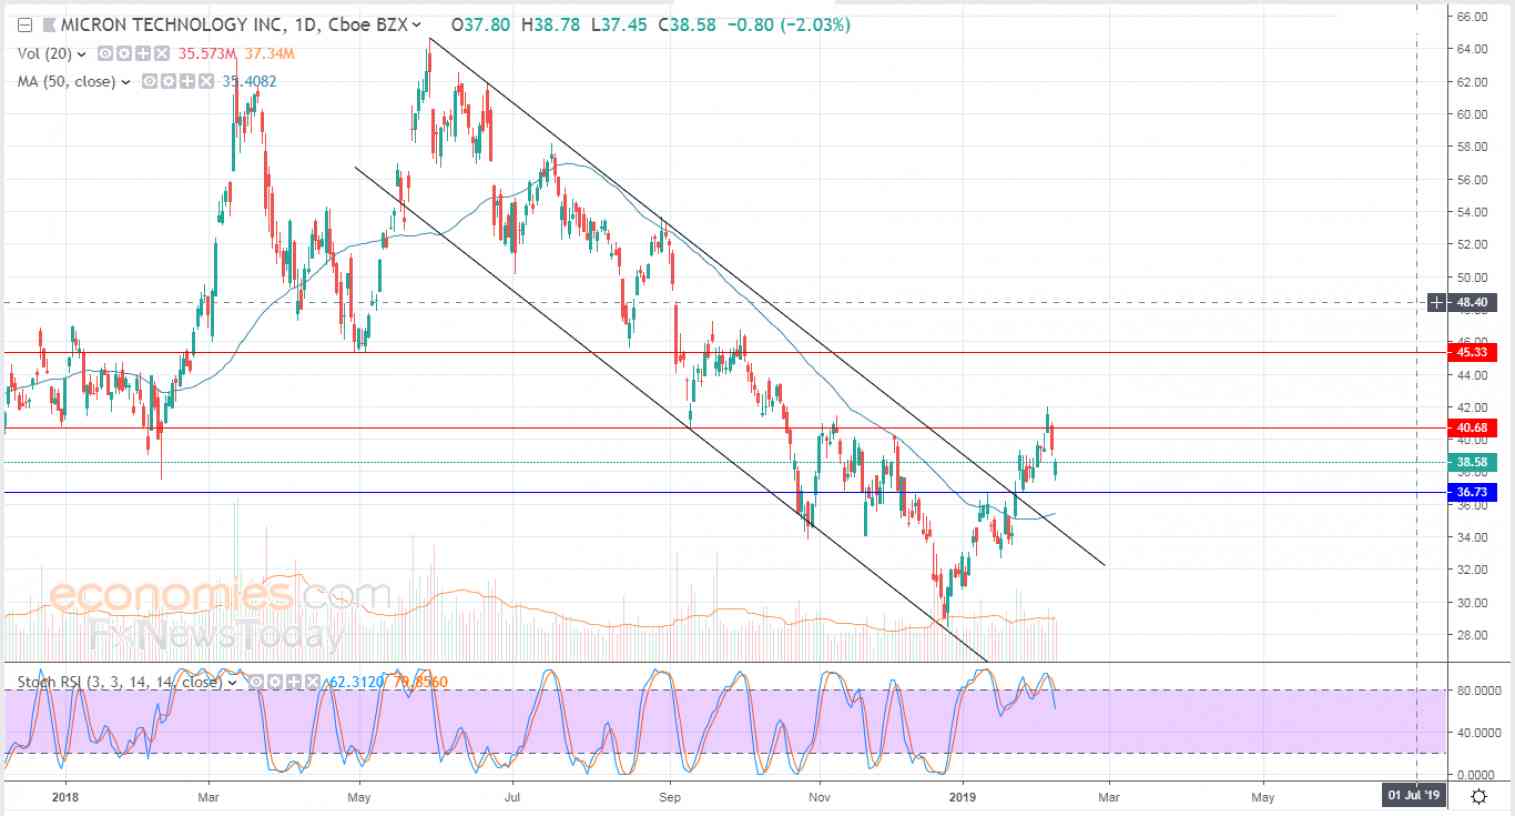
Task: Click the symbol flag icon beside MICRON TECHNOLOGY
Action: pos(49,25)
